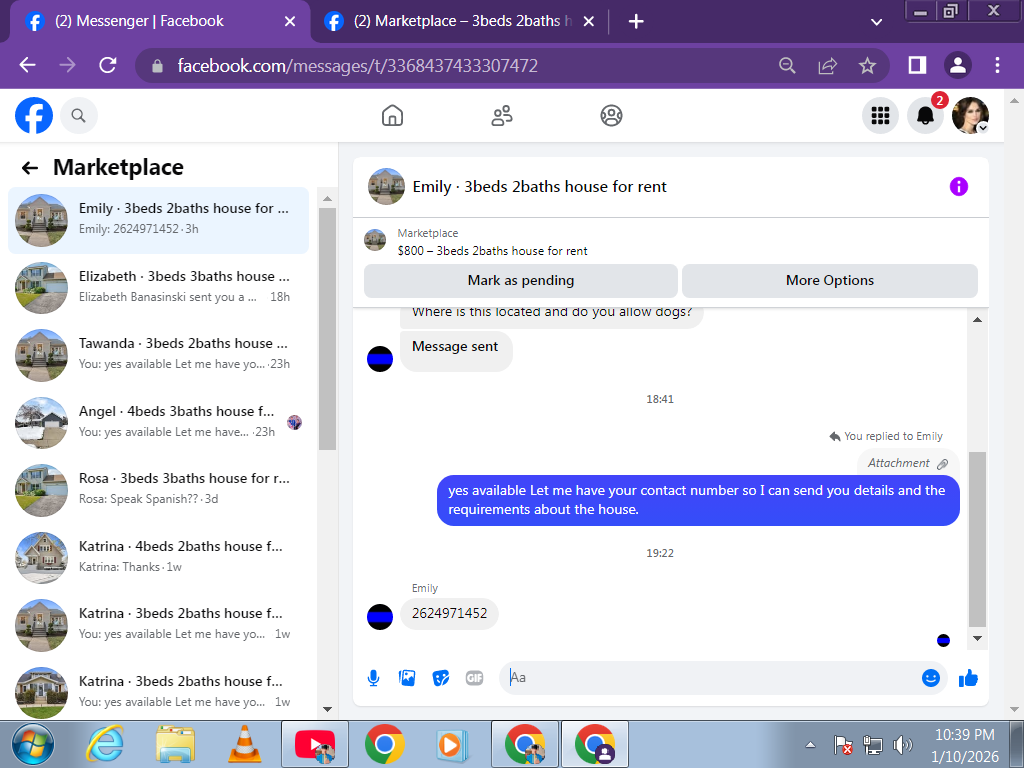Screen dimensions: 1024x768
Task: Open the Friends icon in top navigation
Action: tap(502, 116)
